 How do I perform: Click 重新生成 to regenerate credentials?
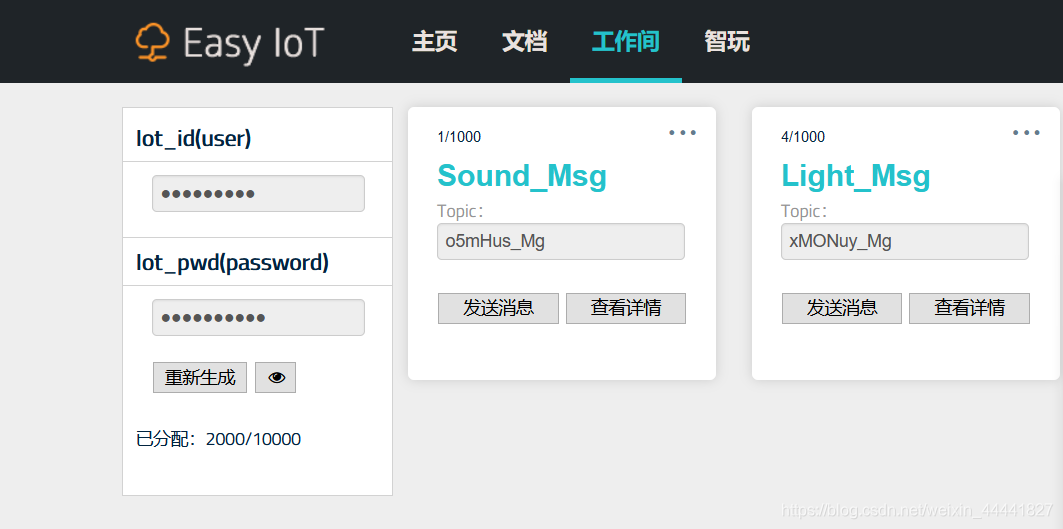(x=200, y=378)
